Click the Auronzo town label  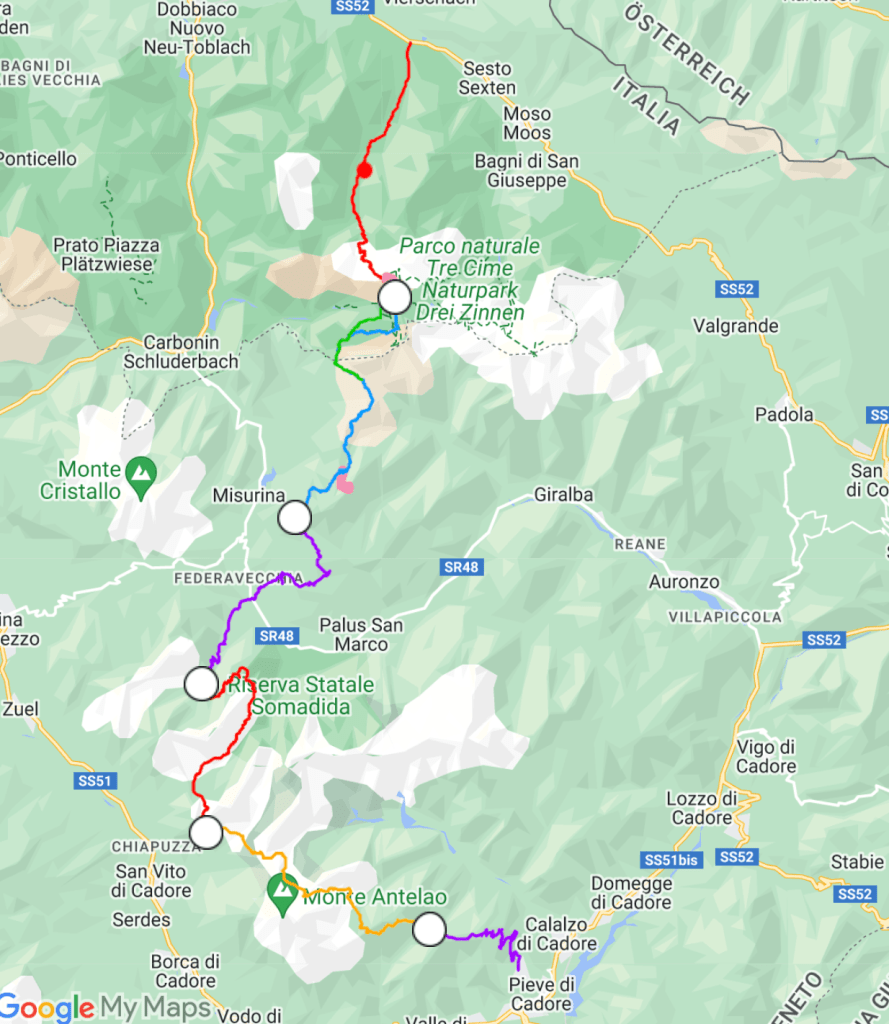684,582
